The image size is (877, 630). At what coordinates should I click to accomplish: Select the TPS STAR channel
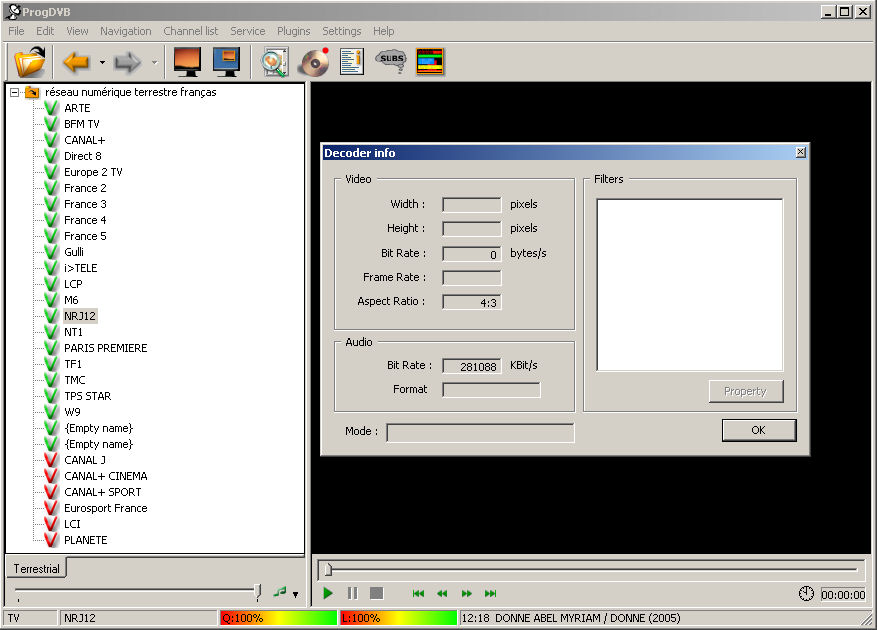coord(88,397)
